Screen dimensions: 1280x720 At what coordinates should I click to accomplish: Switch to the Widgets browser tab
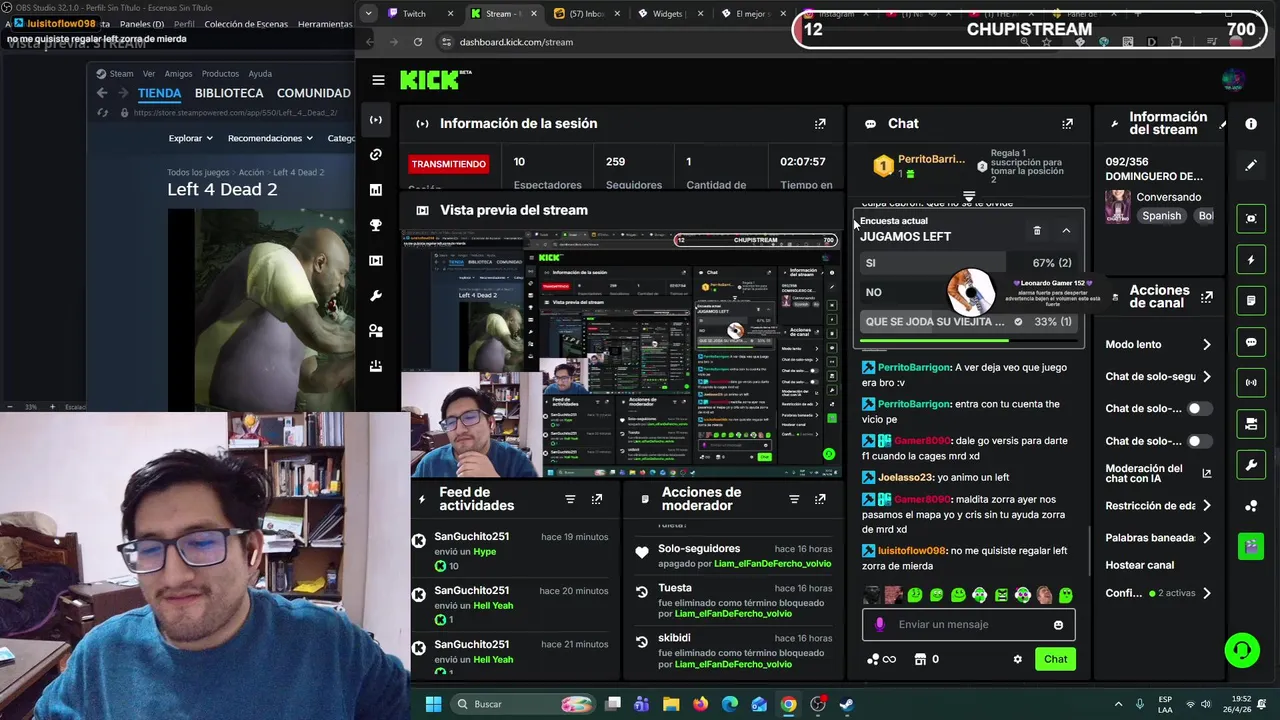pos(668,14)
